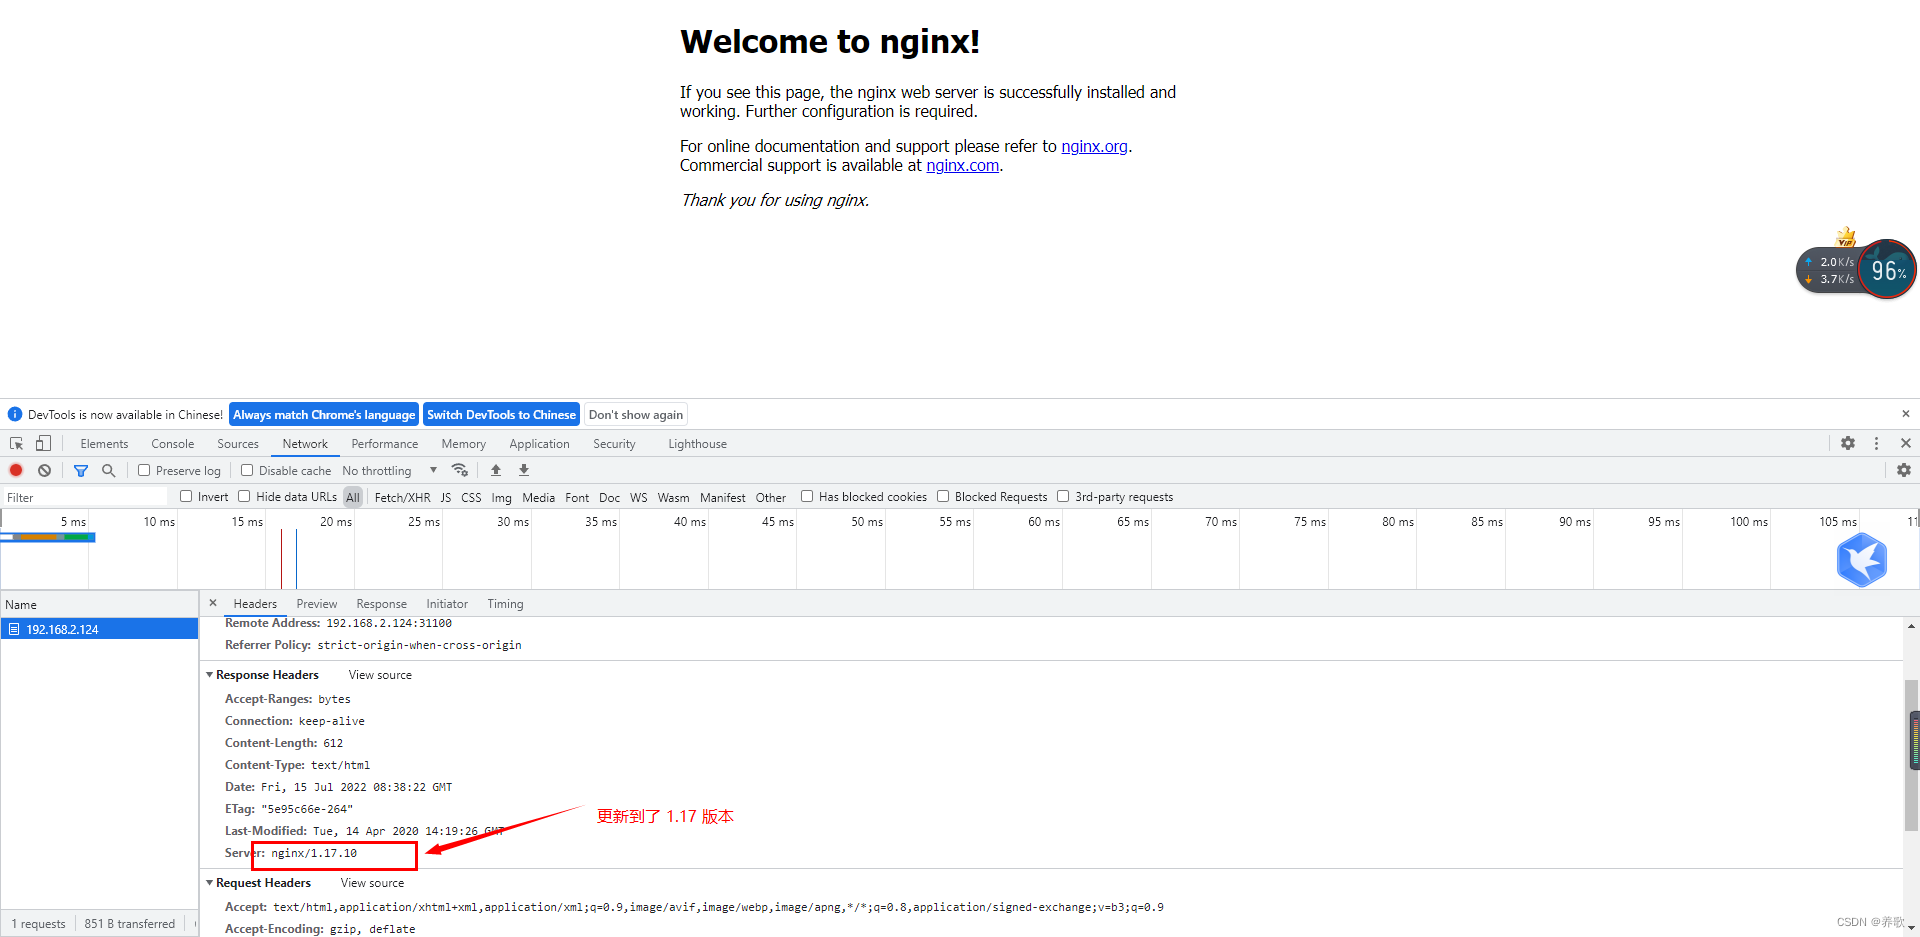Click Always match Chrome's language button

pos(324,415)
